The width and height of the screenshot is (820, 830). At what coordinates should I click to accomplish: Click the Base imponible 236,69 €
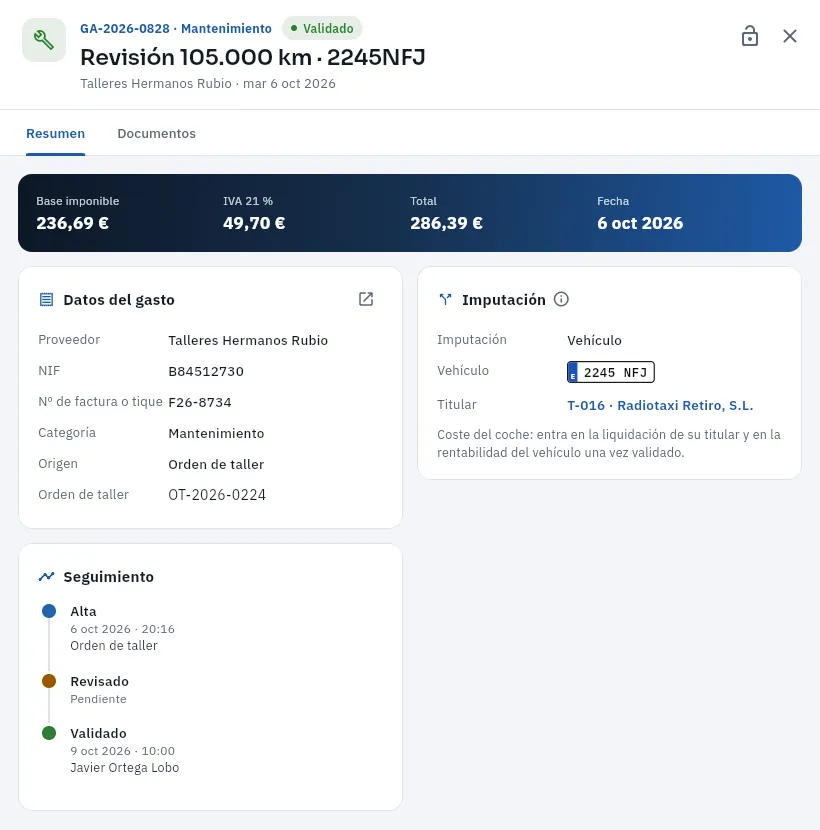tap(73, 223)
